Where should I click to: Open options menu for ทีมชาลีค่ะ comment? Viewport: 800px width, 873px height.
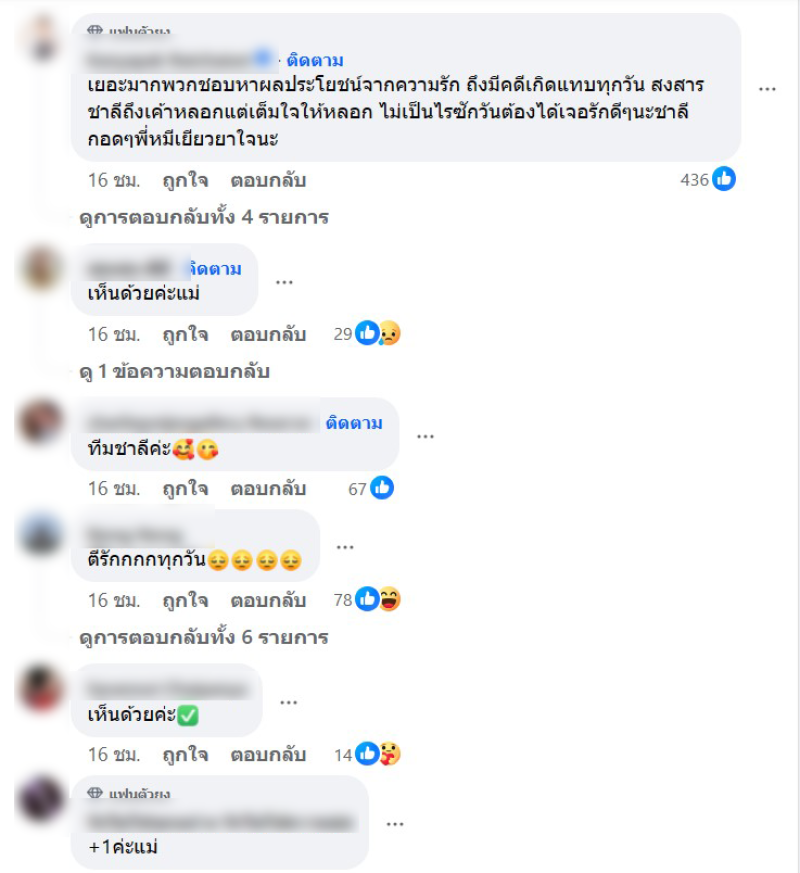(x=425, y=436)
